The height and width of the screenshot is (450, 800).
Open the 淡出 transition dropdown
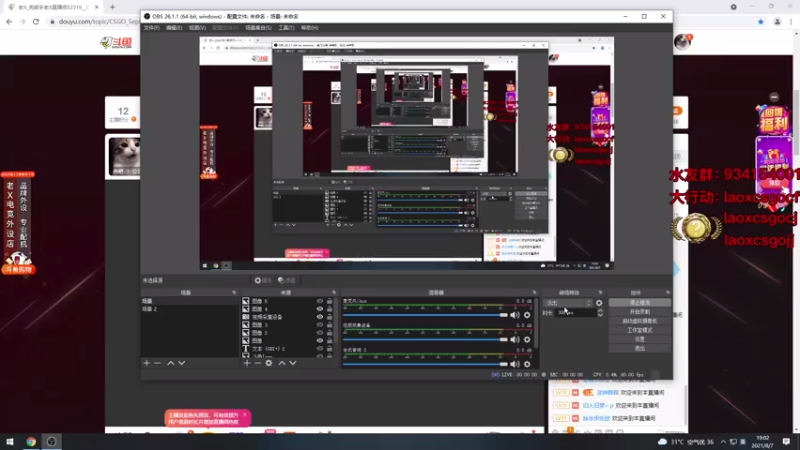pos(568,303)
